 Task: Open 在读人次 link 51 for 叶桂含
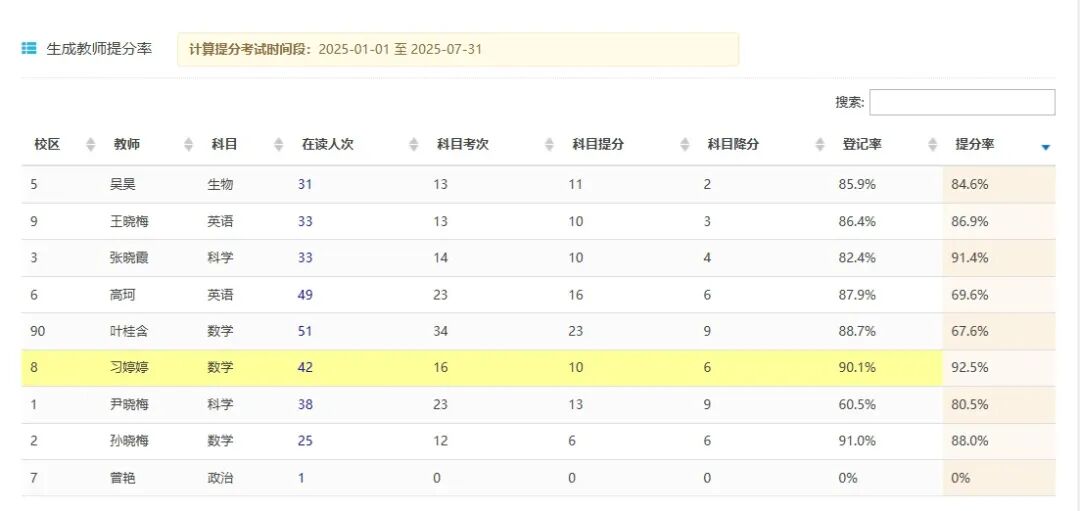[305, 331]
